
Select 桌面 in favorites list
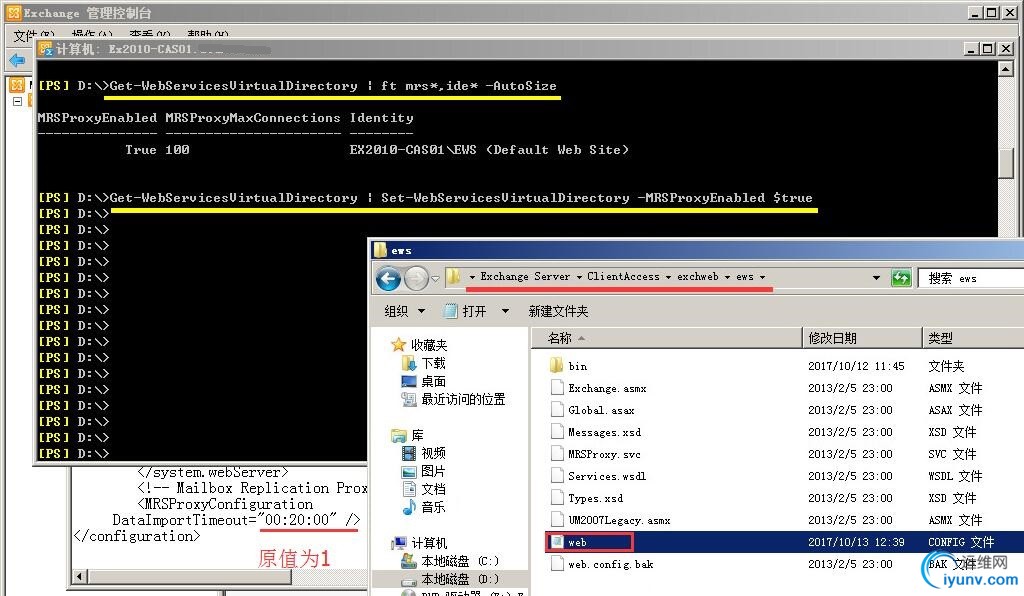point(433,381)
